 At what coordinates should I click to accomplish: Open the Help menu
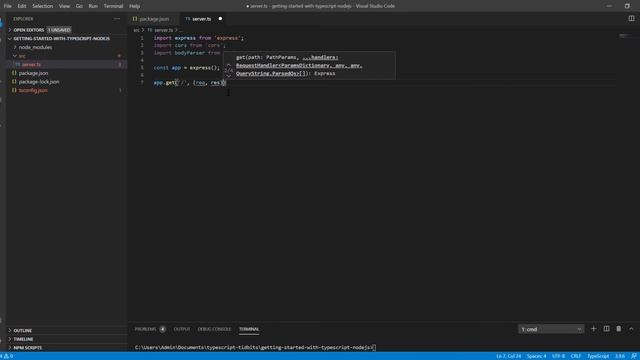pos(134,6)
